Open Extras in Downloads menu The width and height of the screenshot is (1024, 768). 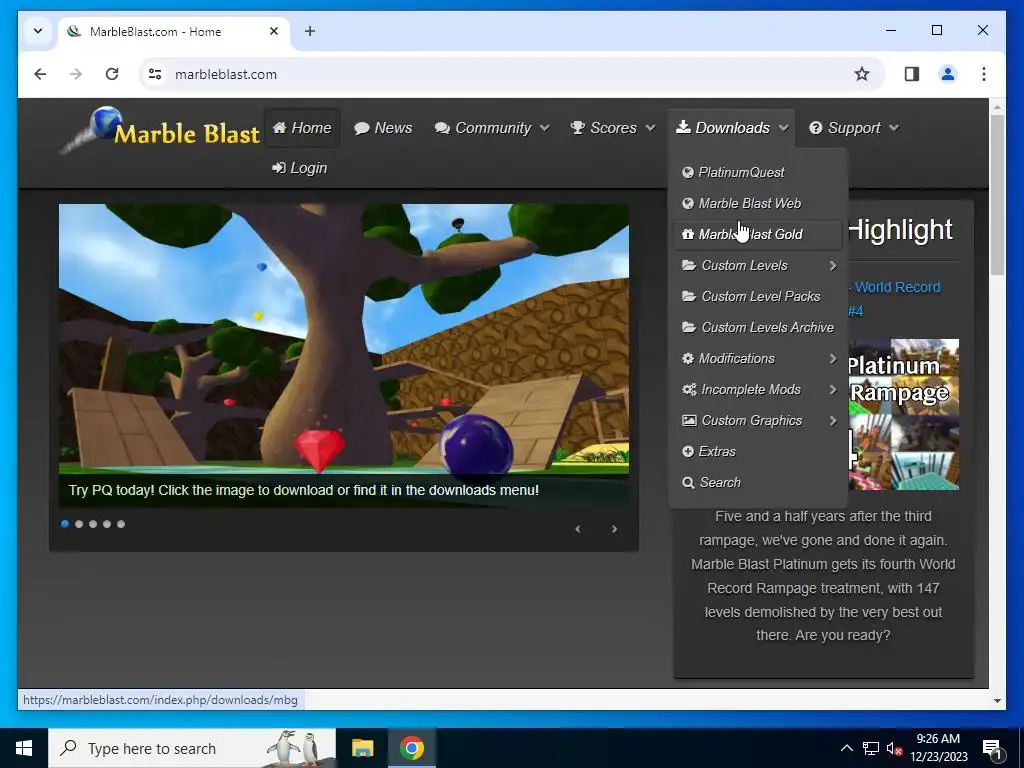click(758, 451)
